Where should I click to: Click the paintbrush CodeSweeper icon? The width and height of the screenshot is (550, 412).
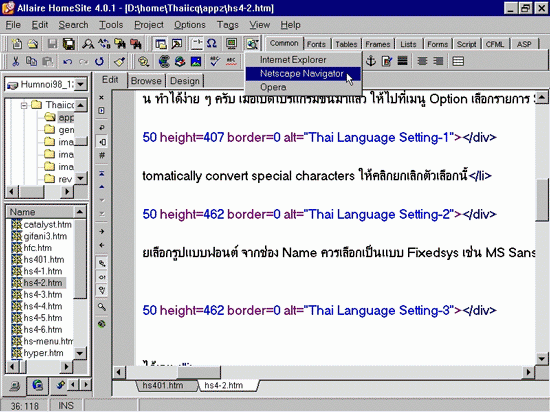click(x=119, y=62)
